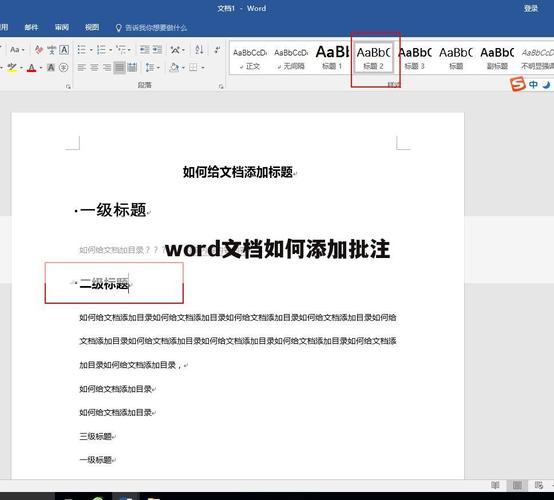554x500 pixels.
Task: Align text right
Action: [x=107, y=67]
